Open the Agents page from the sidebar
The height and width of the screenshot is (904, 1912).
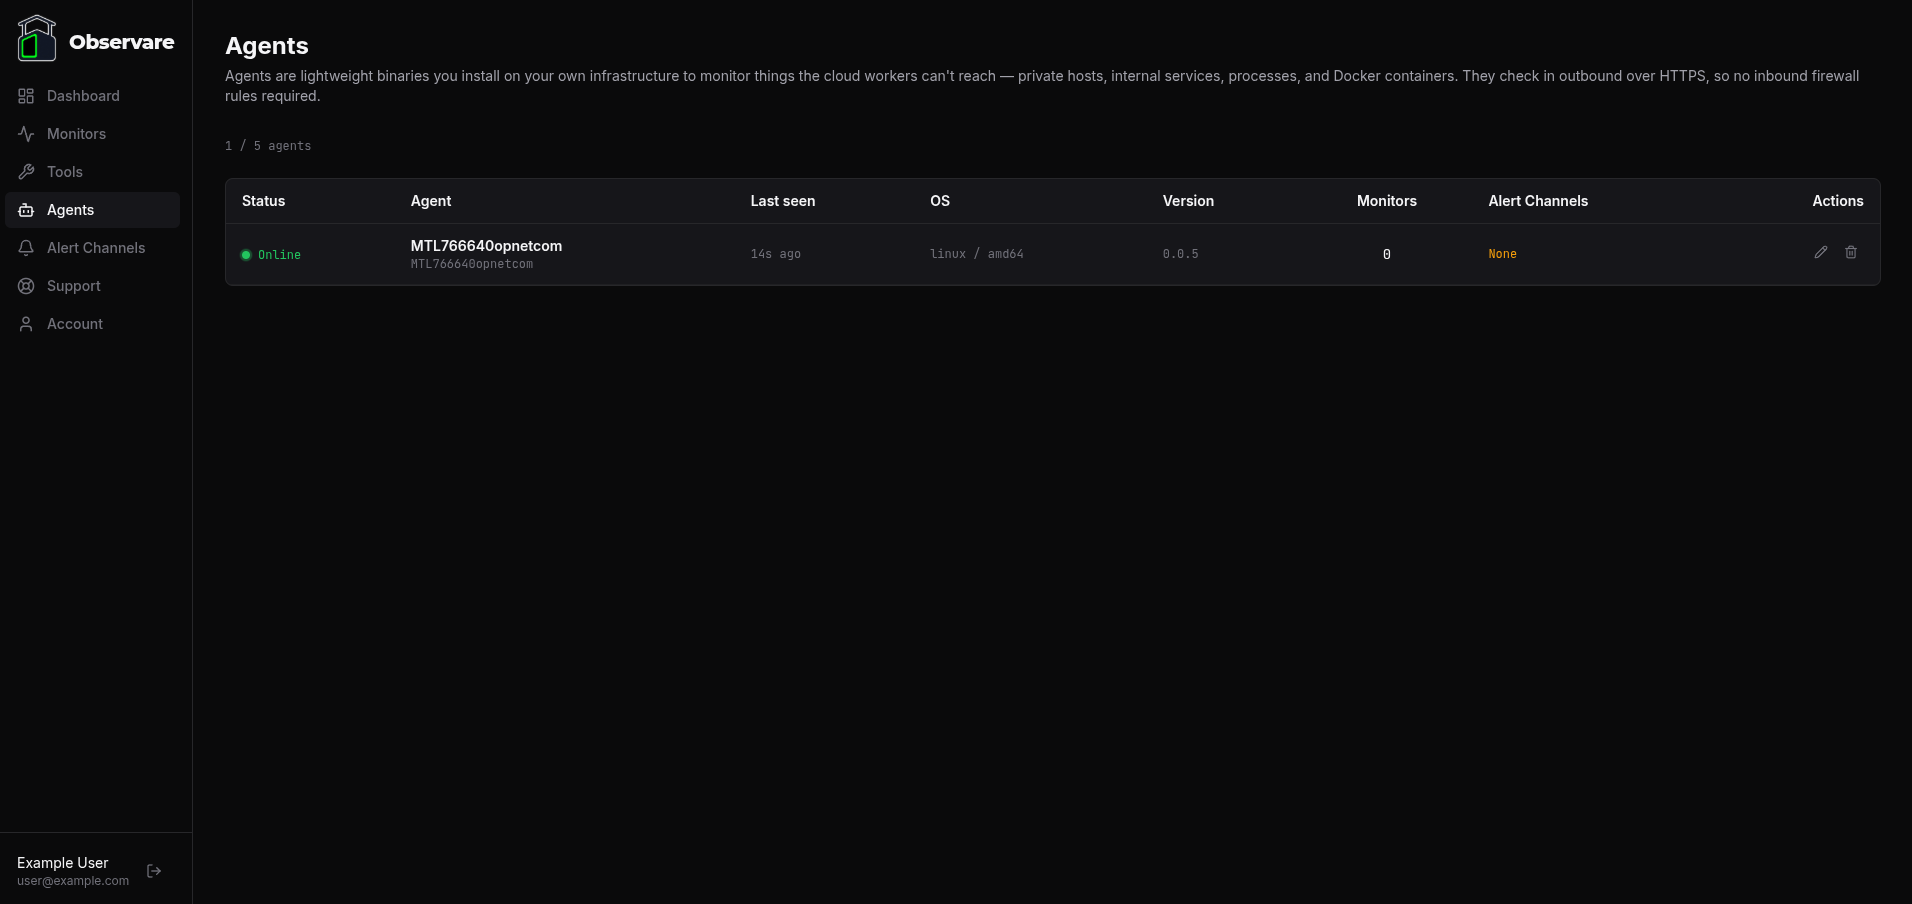[x=70, y=210]
